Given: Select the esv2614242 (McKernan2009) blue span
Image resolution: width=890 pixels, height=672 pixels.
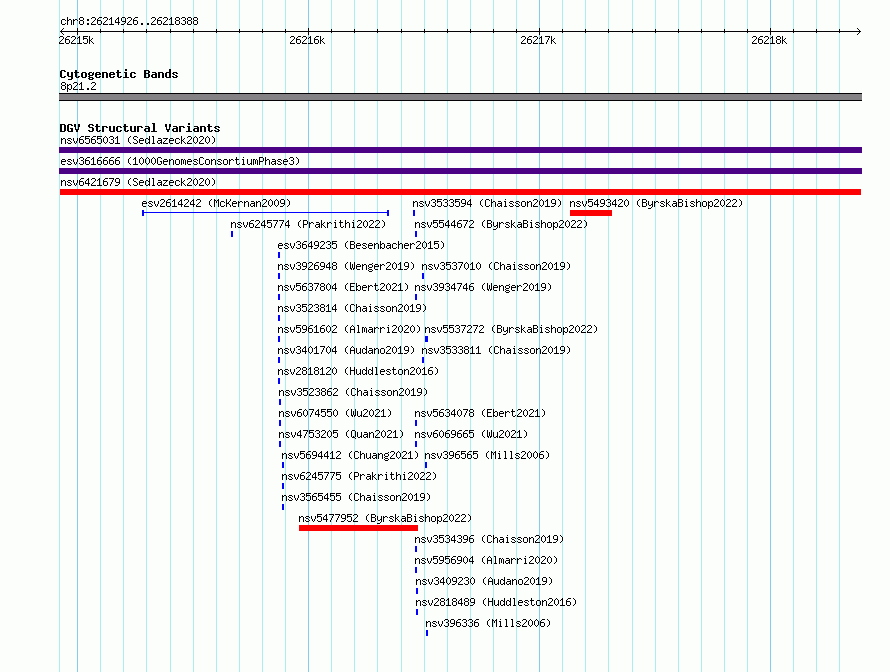Looking at the screenshot, I should 266,213.
